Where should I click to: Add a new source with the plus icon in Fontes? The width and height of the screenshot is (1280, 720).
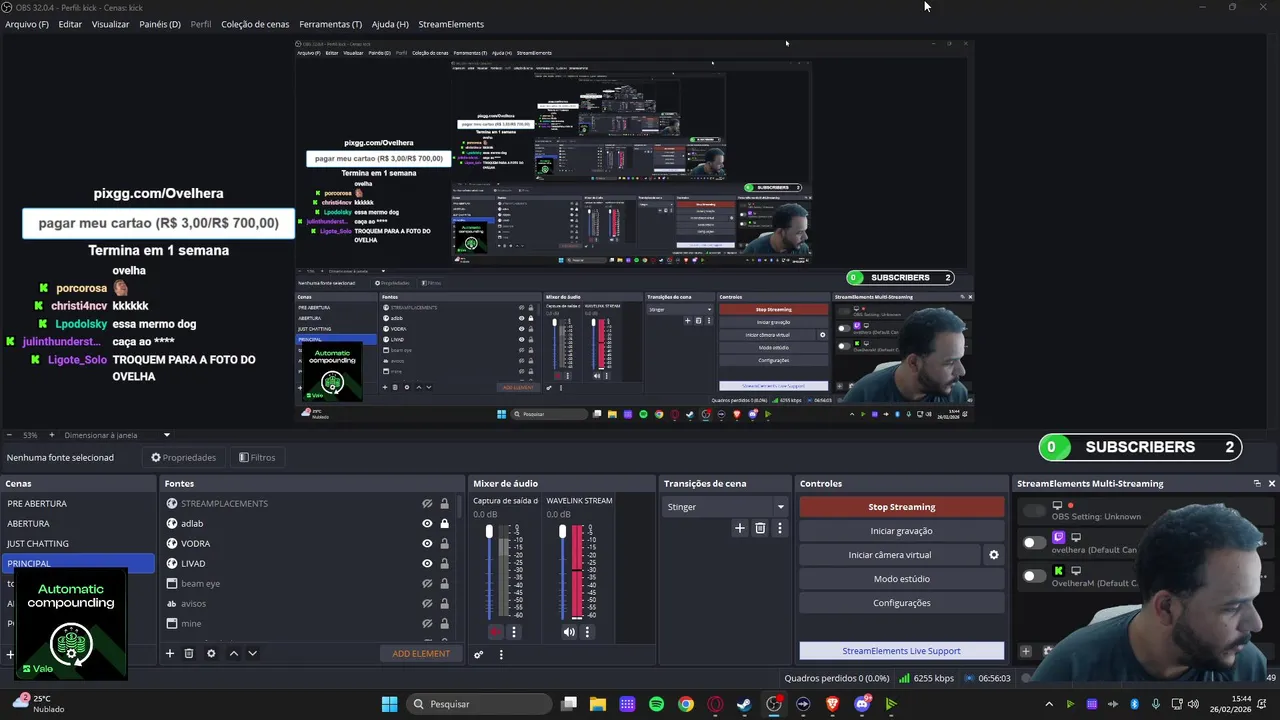pos(170,653)
